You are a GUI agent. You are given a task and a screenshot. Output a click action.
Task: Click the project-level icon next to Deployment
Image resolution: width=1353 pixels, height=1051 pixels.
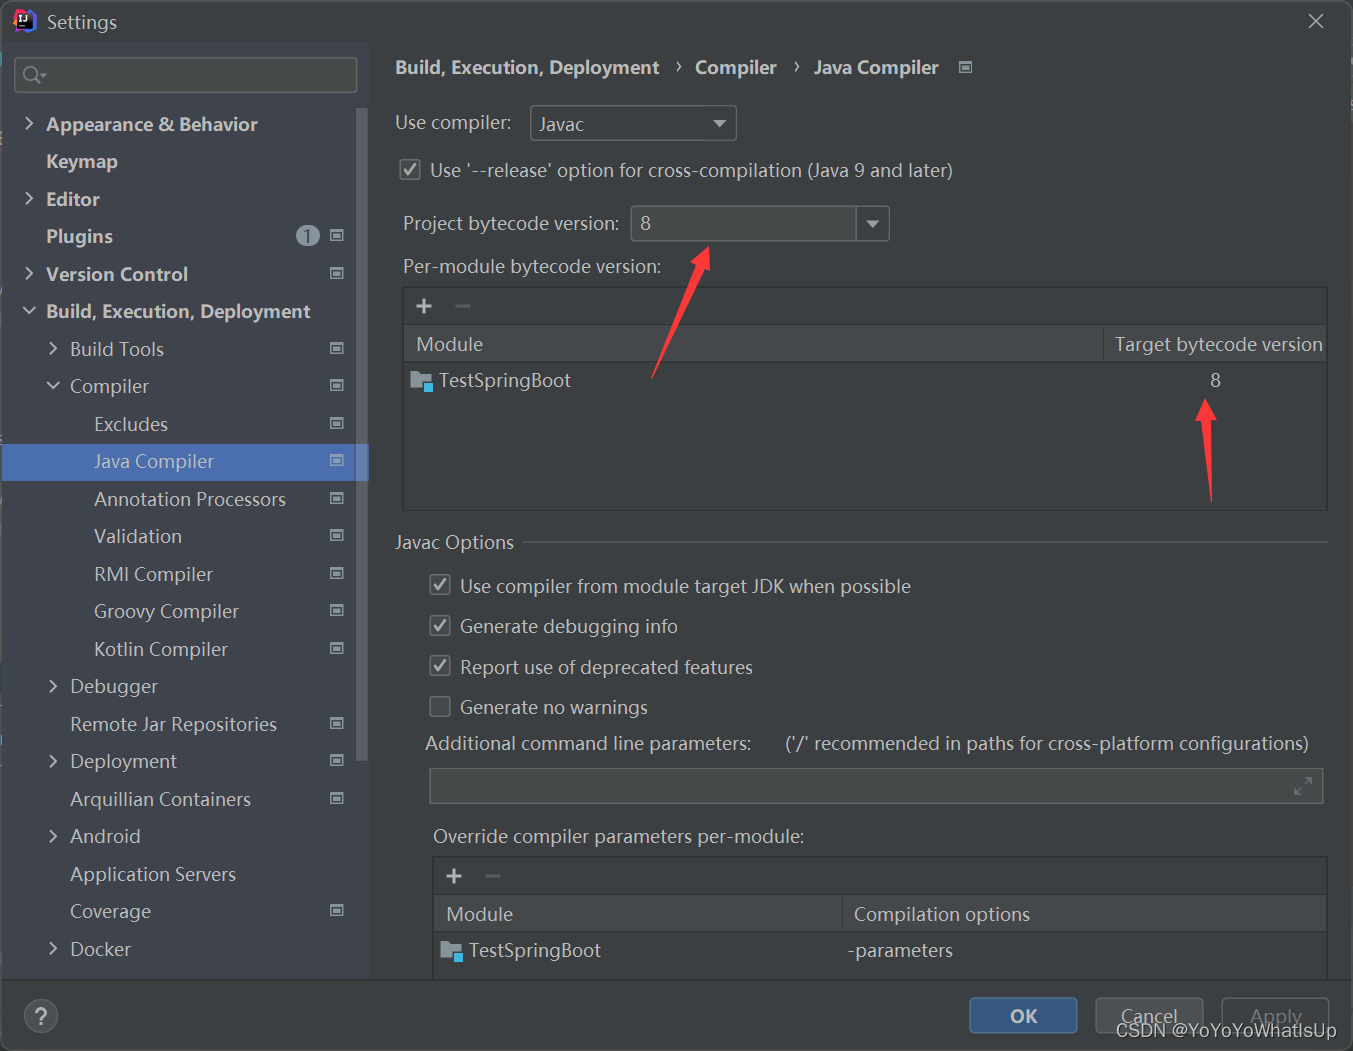(337, 761)
